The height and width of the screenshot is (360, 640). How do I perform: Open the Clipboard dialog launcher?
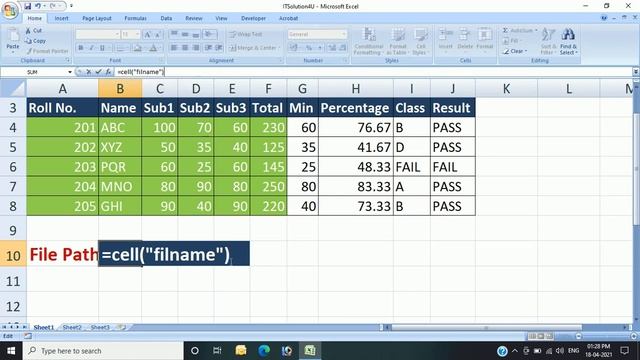tap(68, 60)
